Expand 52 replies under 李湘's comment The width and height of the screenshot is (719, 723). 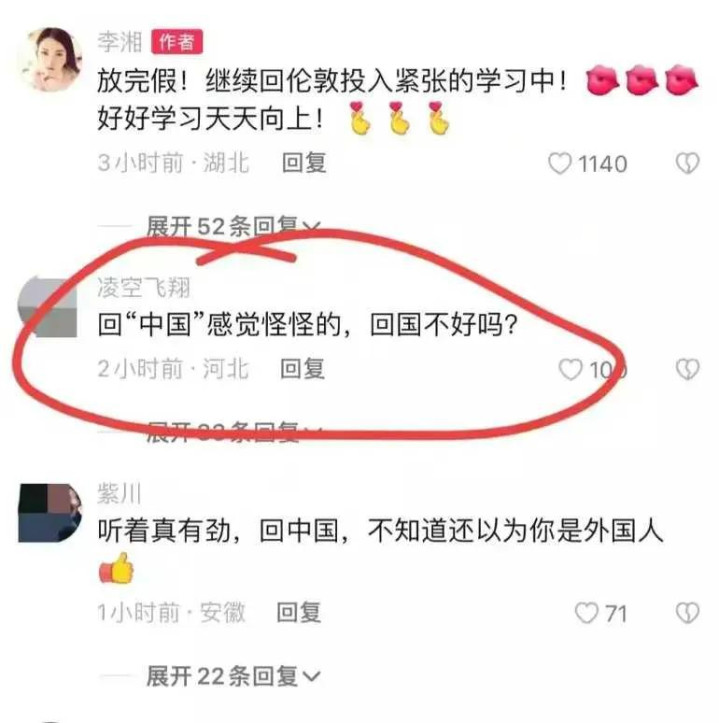point(233,226)
